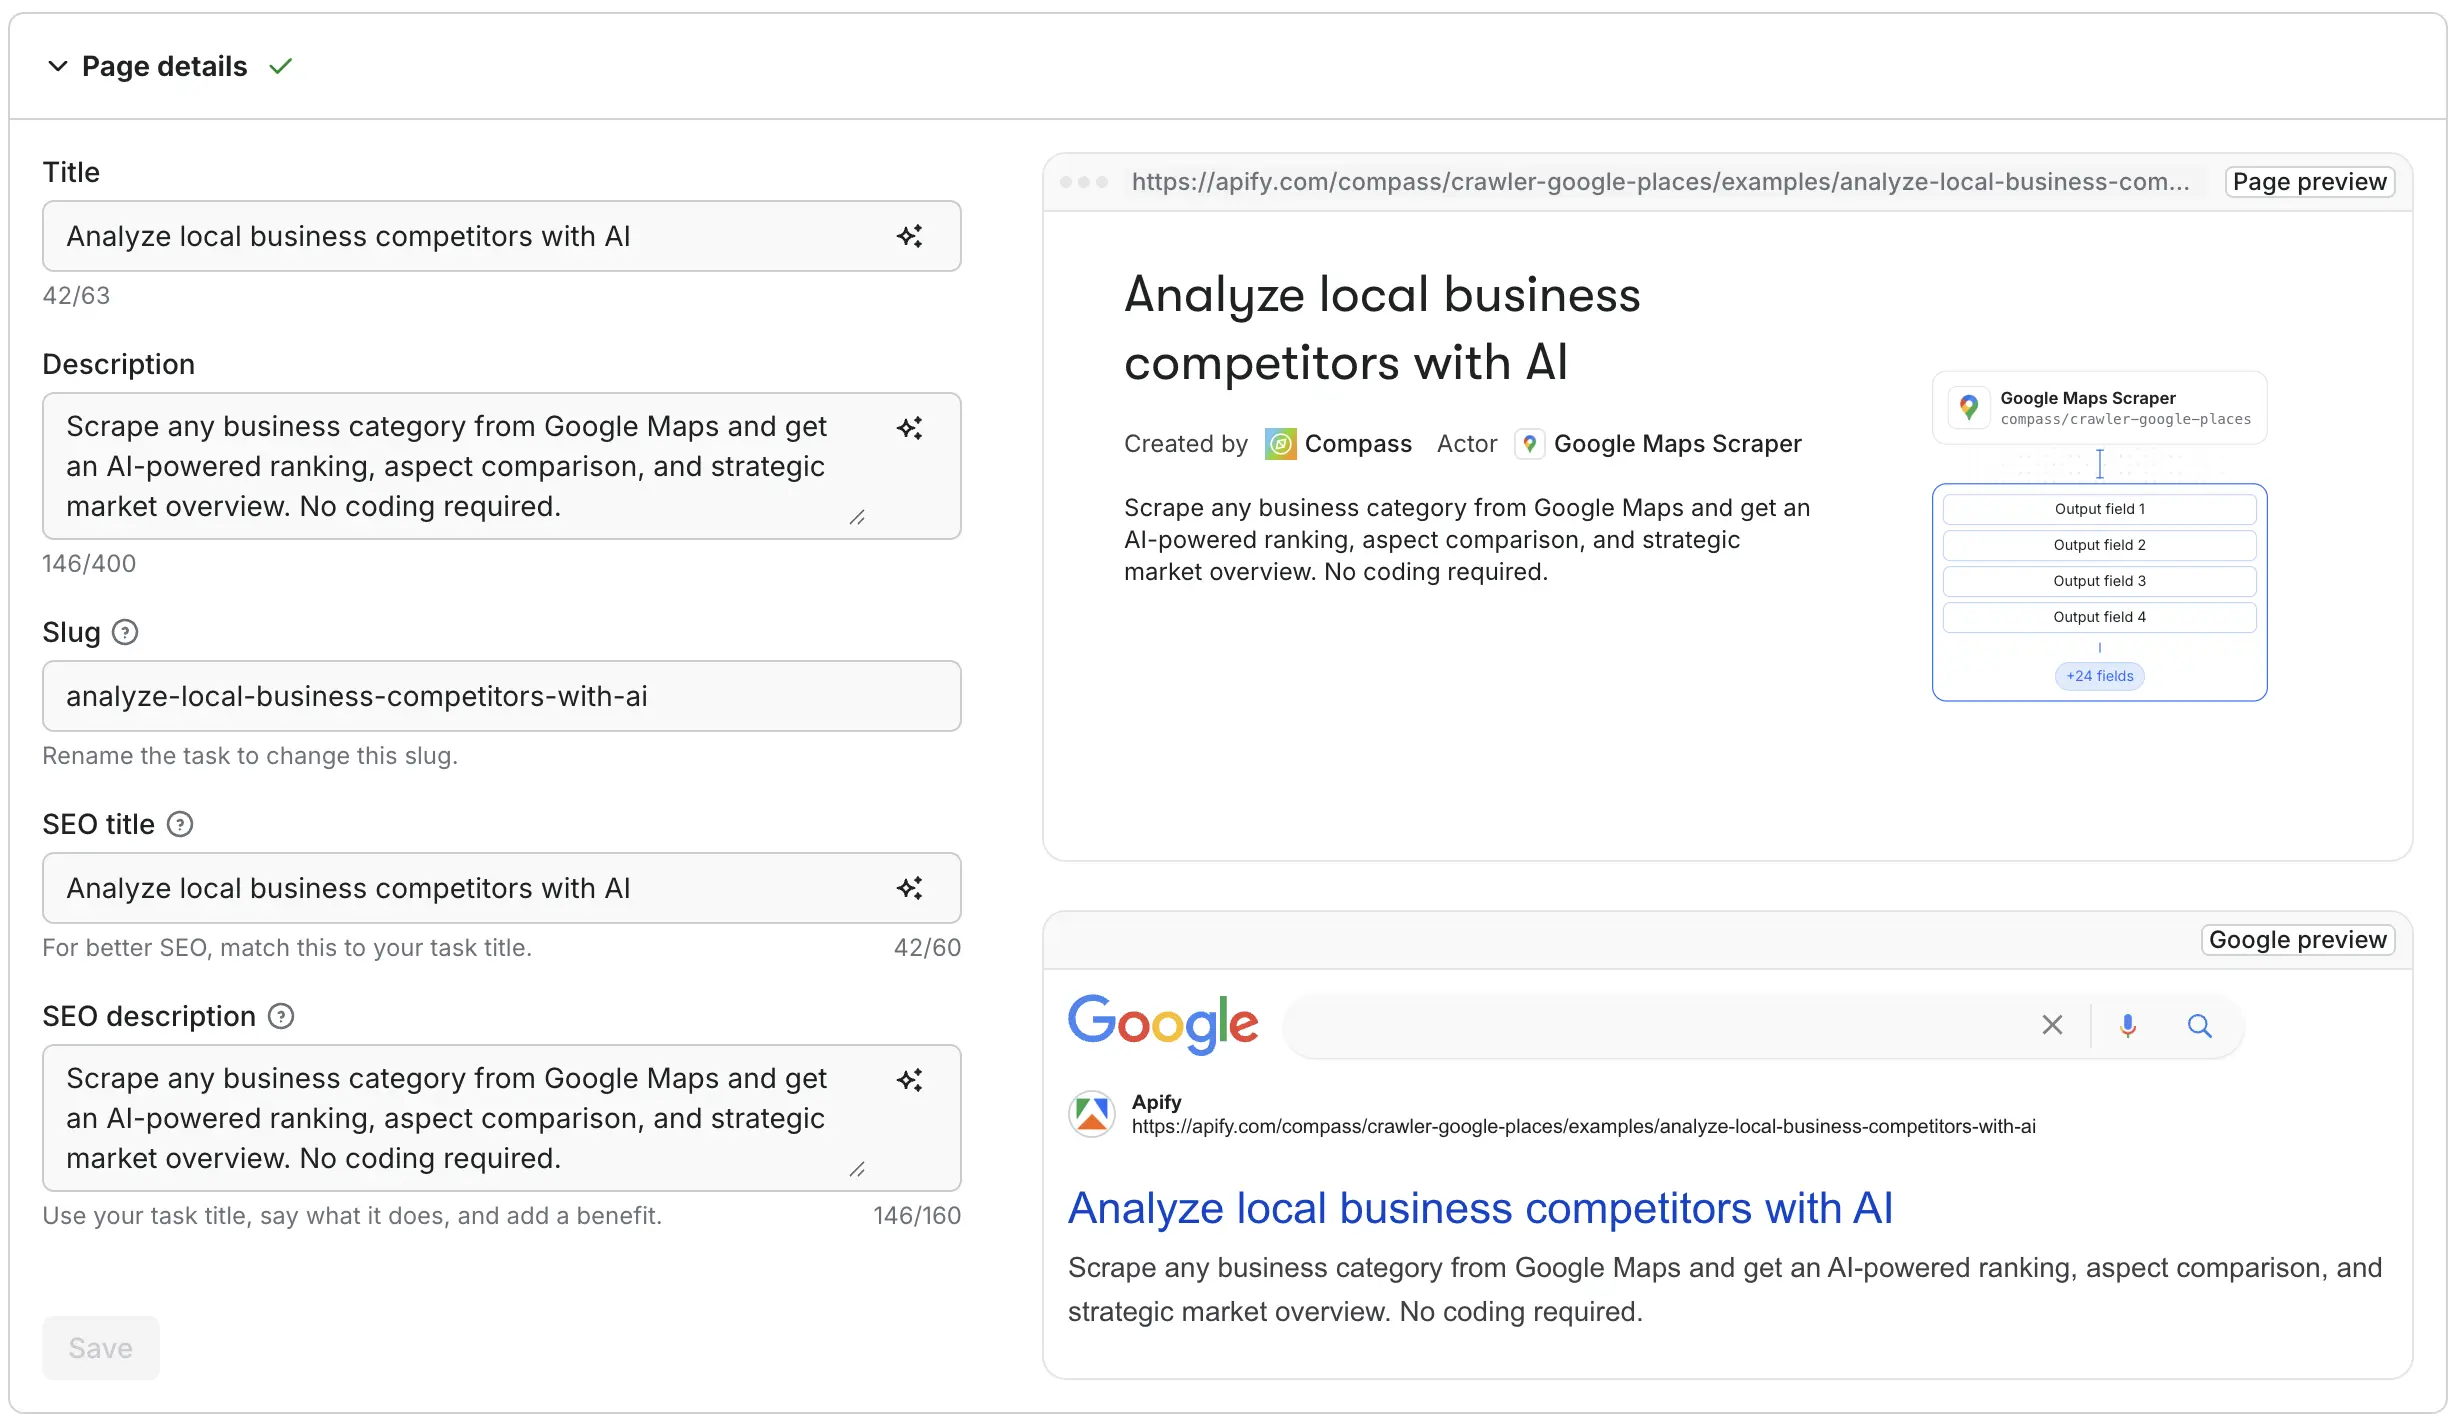Click the Google result snippet description
This screenshot has width=2460, height=1424.
tap(1725, 1290)
